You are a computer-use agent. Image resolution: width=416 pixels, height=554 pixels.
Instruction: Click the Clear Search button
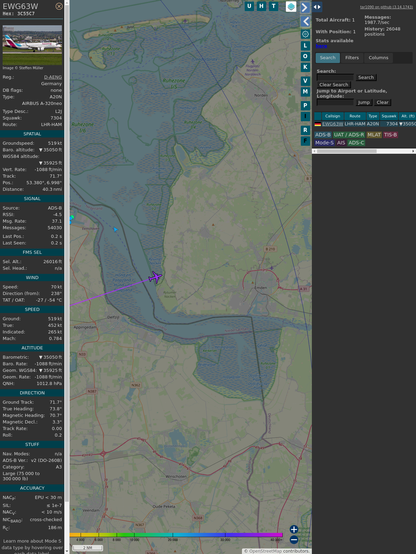point(334,85)
